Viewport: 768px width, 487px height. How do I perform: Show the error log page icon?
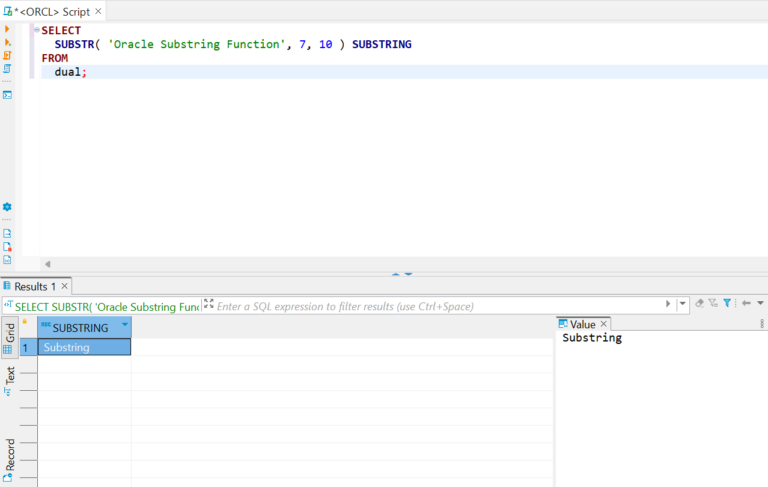point(7,246)
